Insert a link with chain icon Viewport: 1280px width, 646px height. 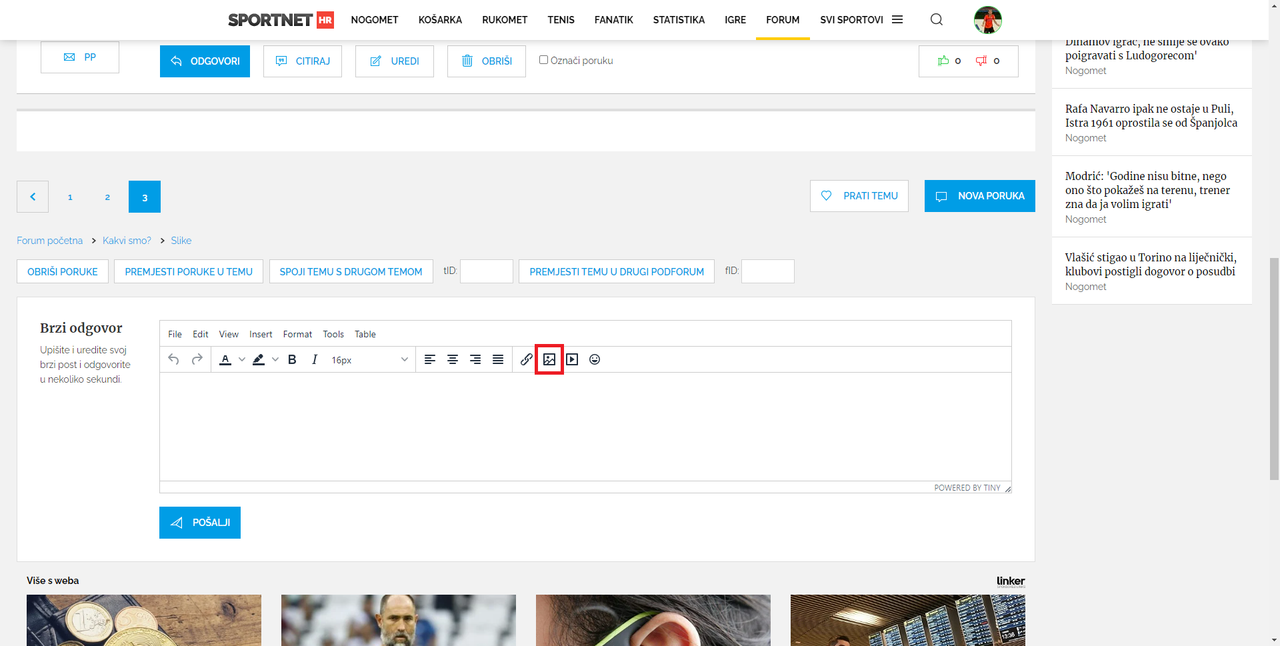pyautogui.click(x=526, y=359)
